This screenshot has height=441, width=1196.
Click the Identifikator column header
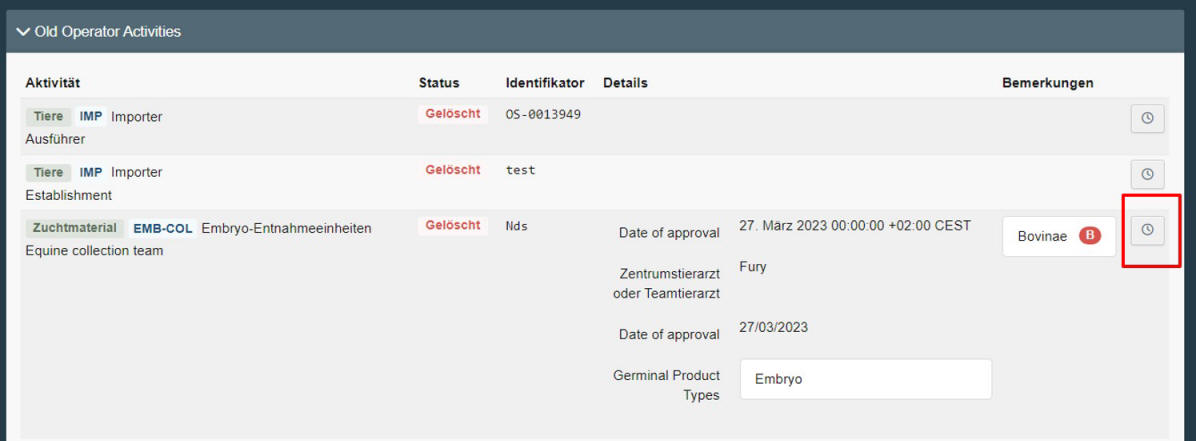[545, 82]
